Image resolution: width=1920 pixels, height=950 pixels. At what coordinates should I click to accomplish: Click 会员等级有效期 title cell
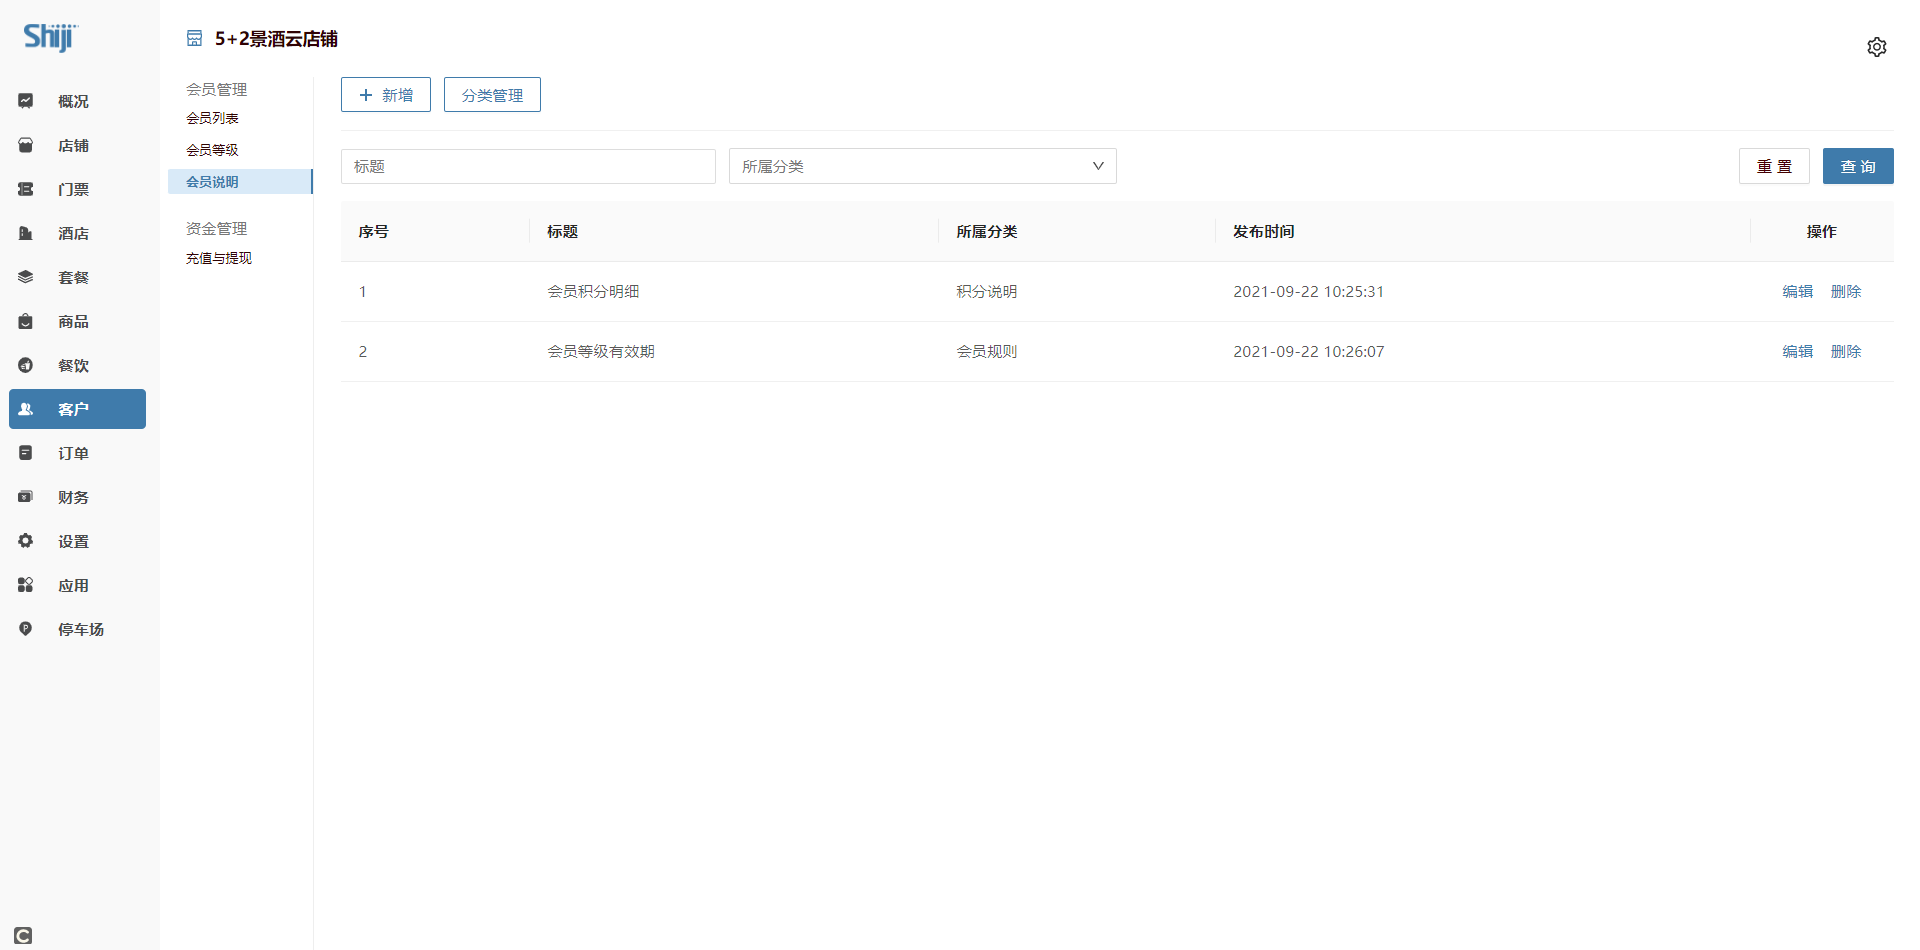pos(601,351)
